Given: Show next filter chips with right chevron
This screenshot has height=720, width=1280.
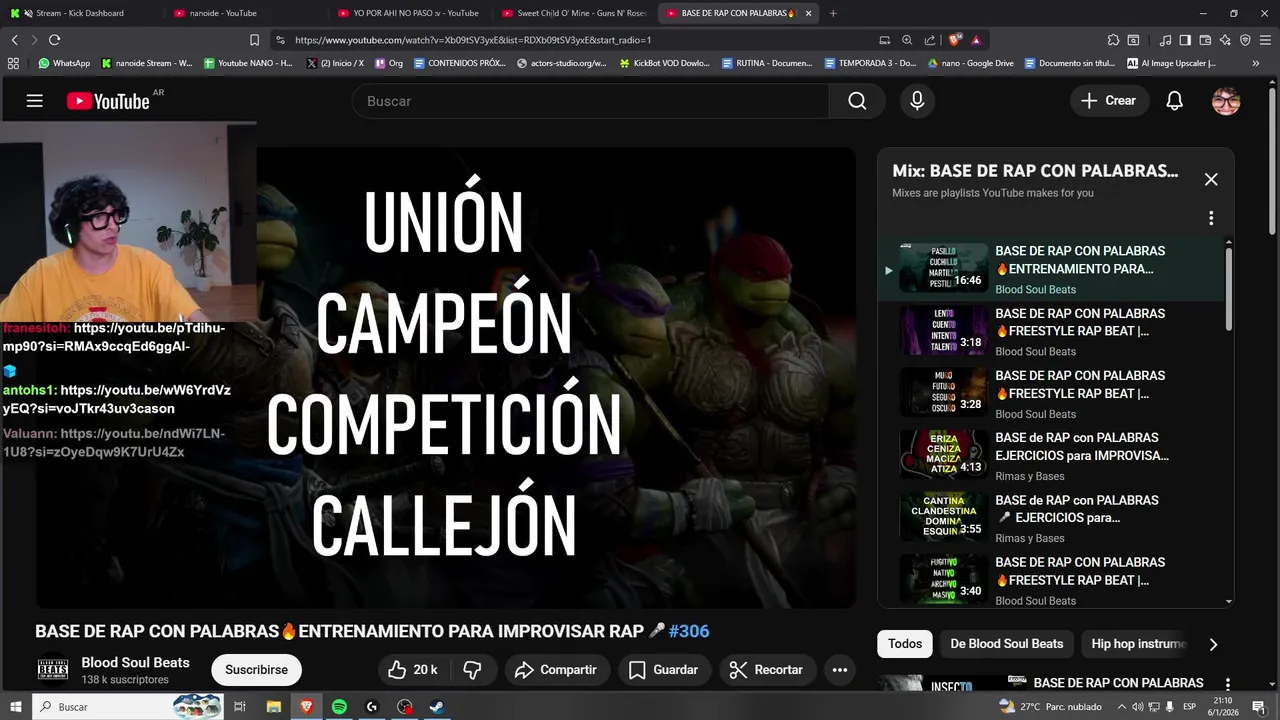Looking at the screenshot, I should pos(1214,645).
